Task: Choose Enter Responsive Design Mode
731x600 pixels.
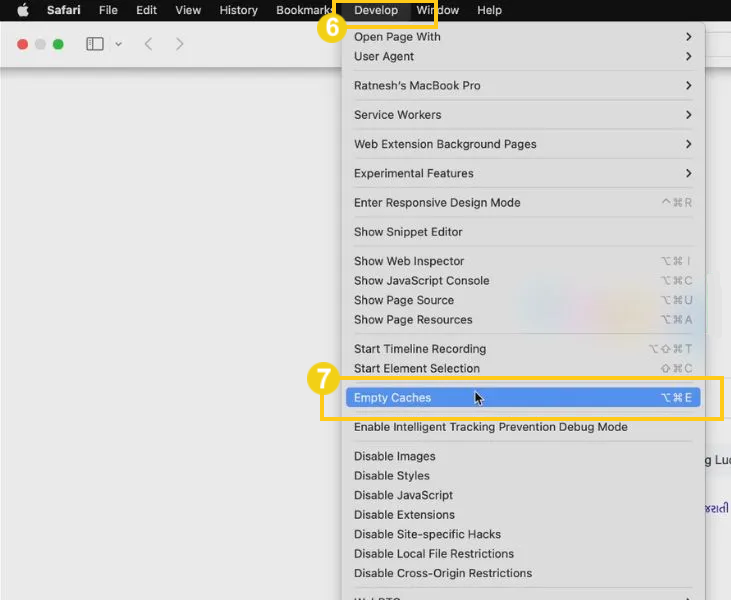Action: coord(523,203)
